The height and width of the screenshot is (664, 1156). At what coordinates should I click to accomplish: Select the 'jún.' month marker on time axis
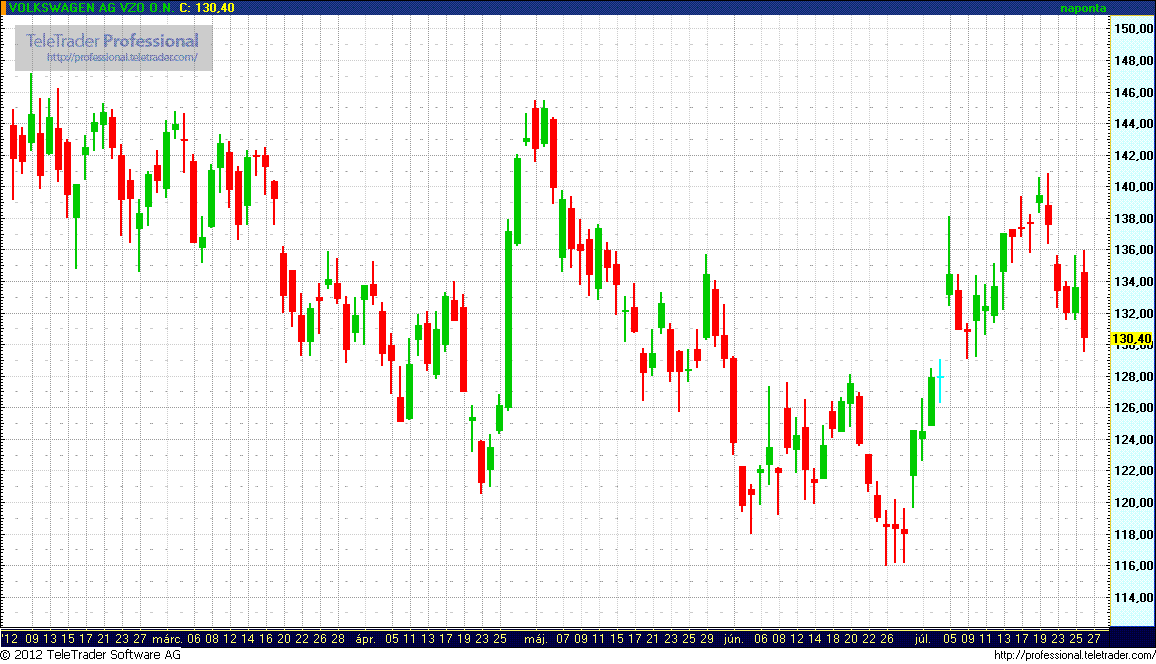(x=735, y=638)
